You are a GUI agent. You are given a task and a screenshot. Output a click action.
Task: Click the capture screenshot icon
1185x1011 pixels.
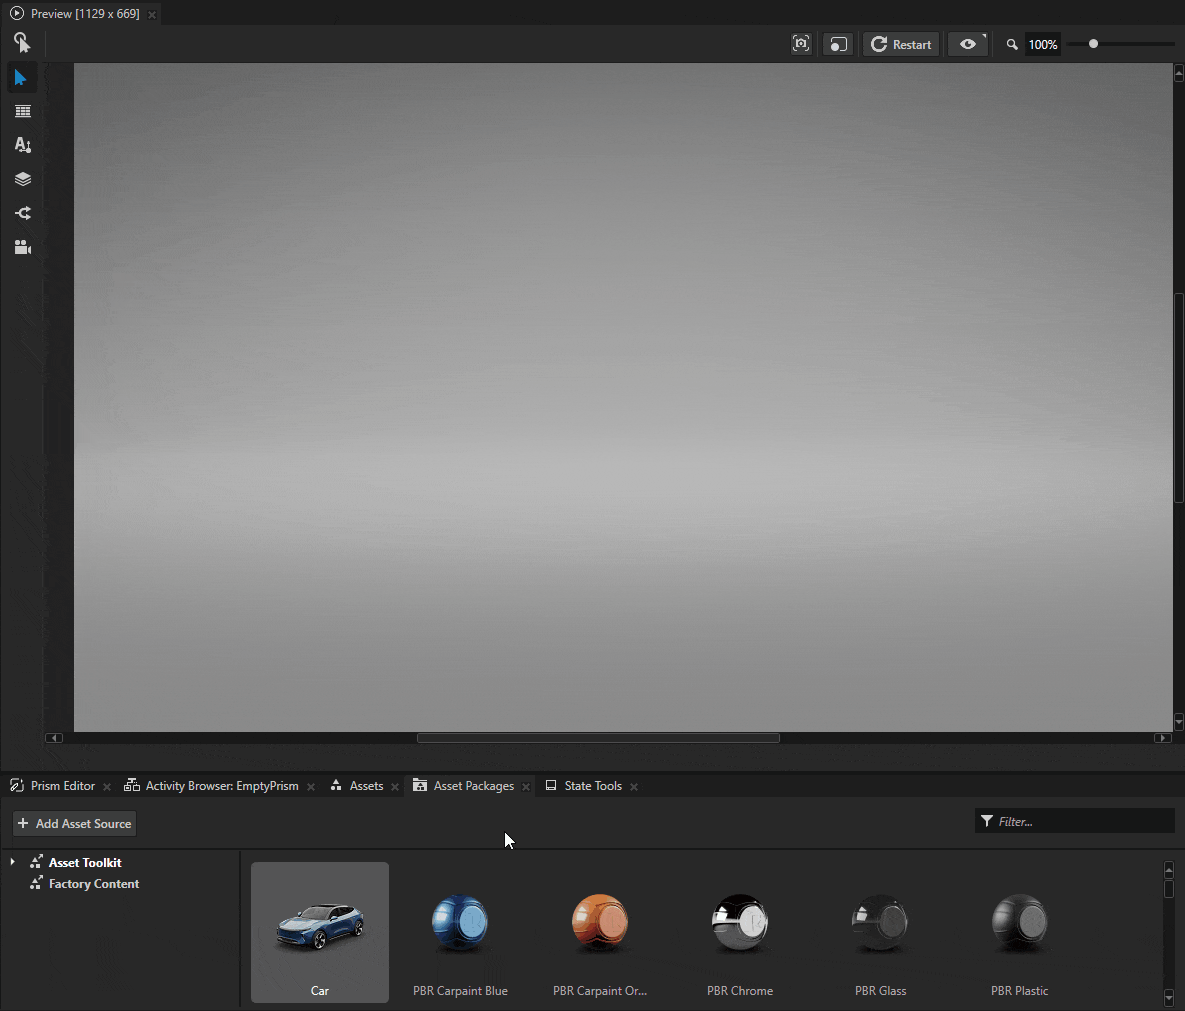(801, 44)
